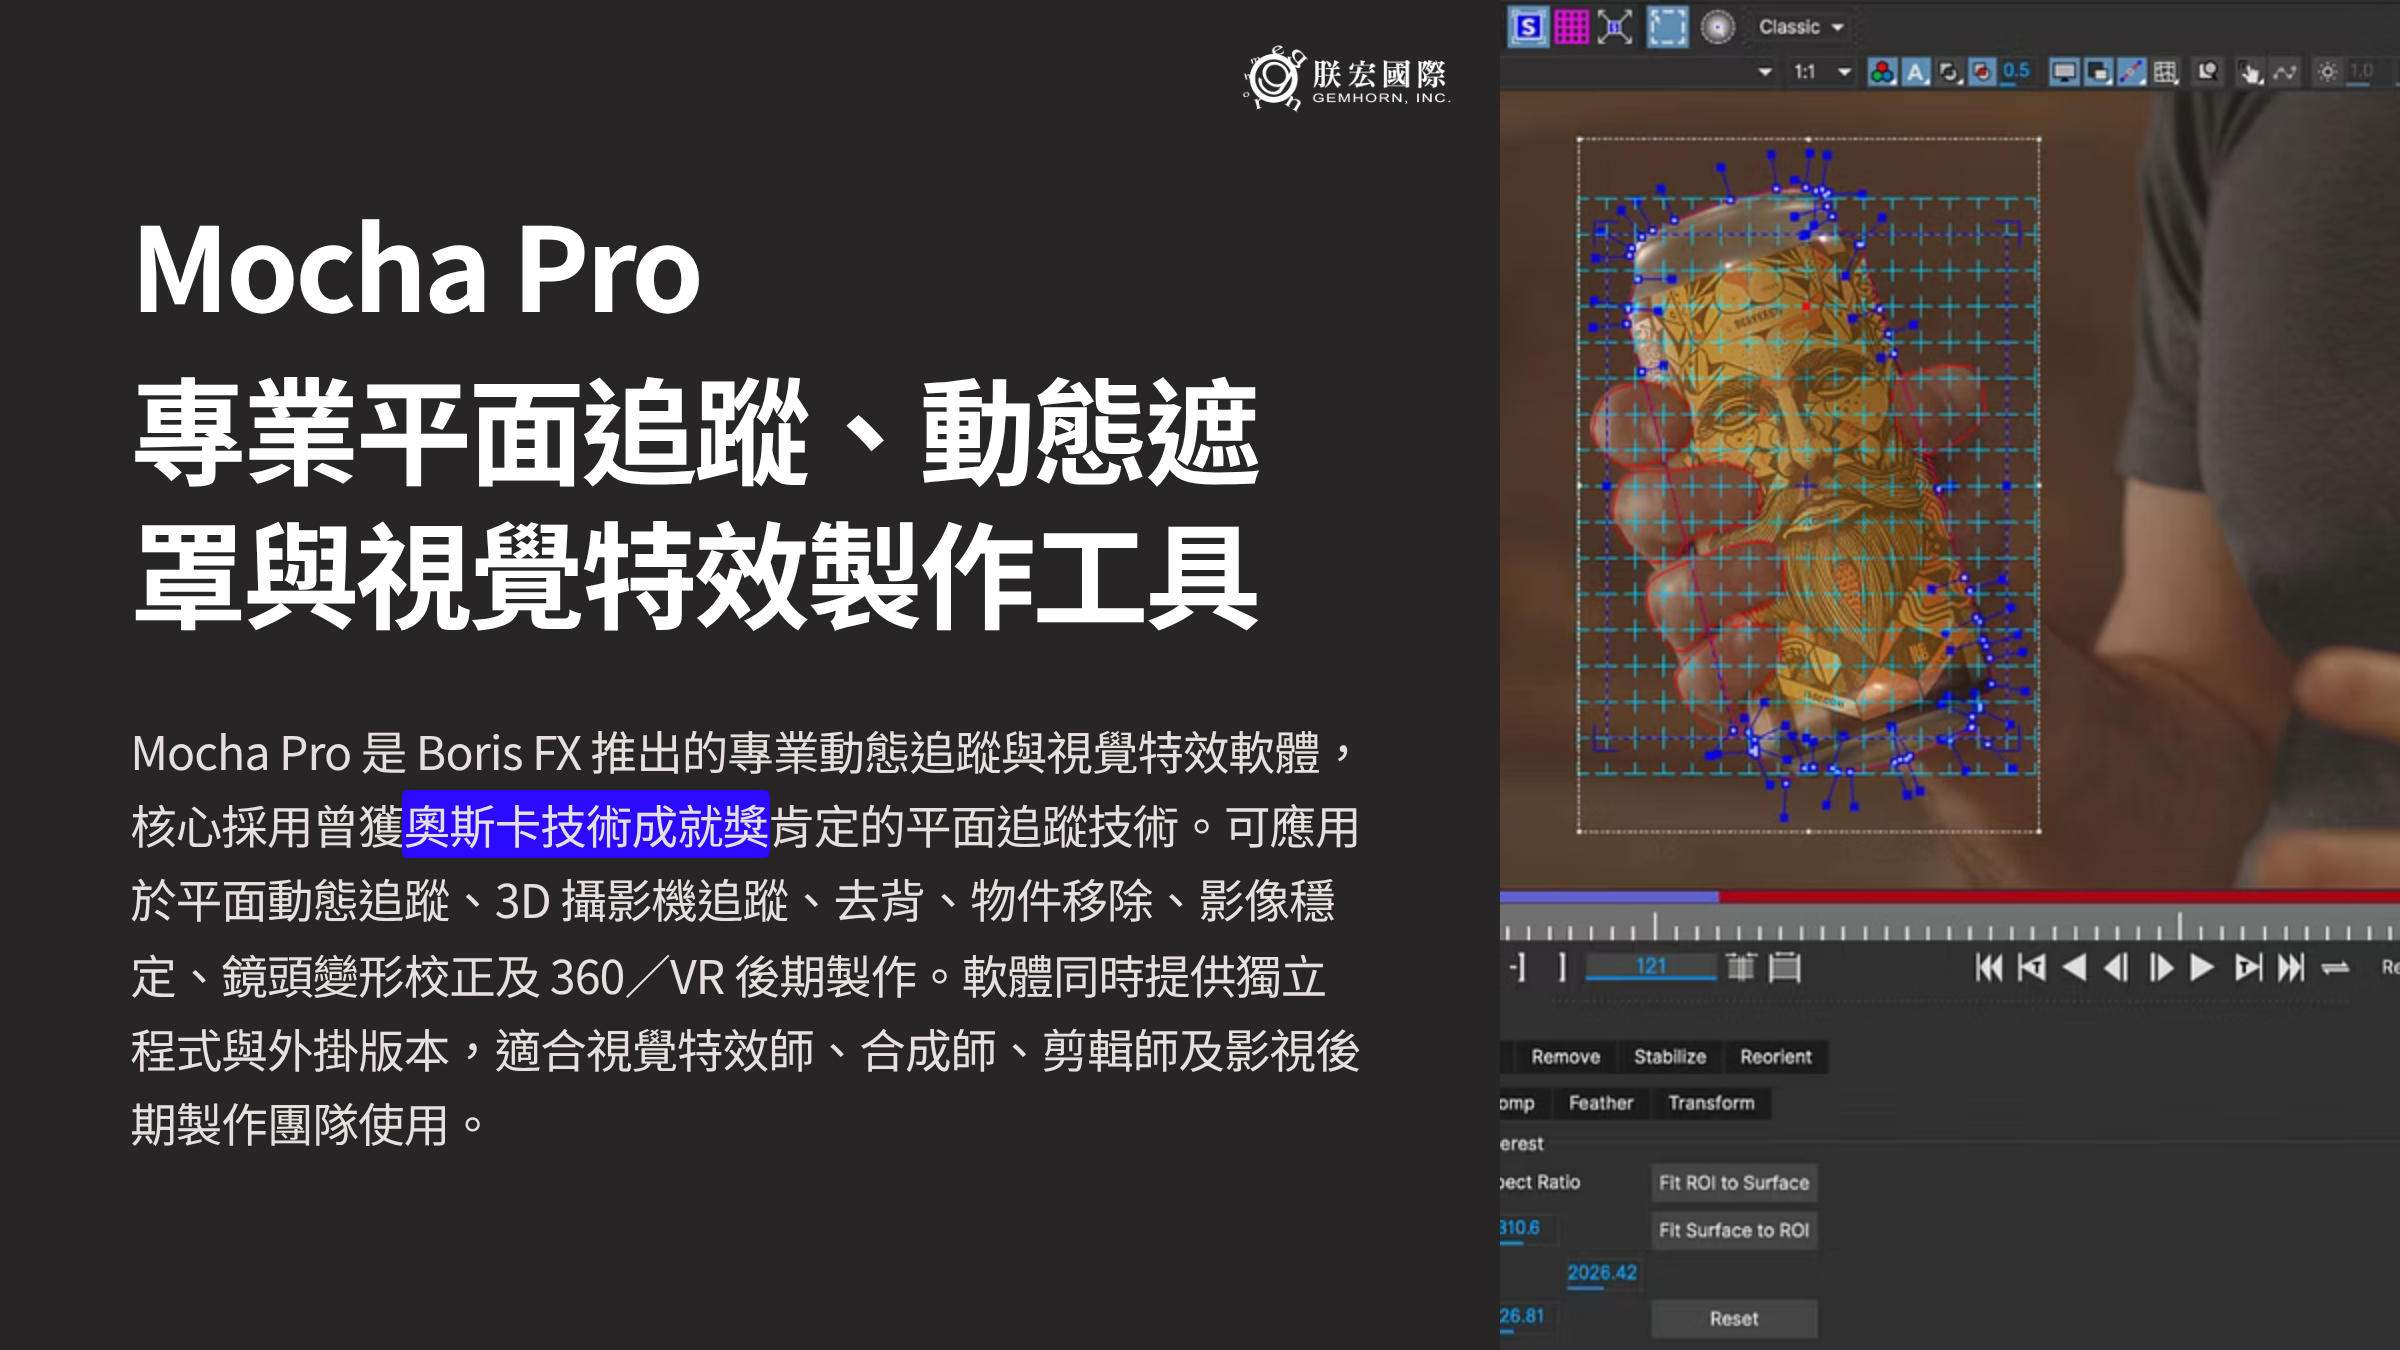Step forward one frame
The image size is (2400, 1350).
point(2160,967)
